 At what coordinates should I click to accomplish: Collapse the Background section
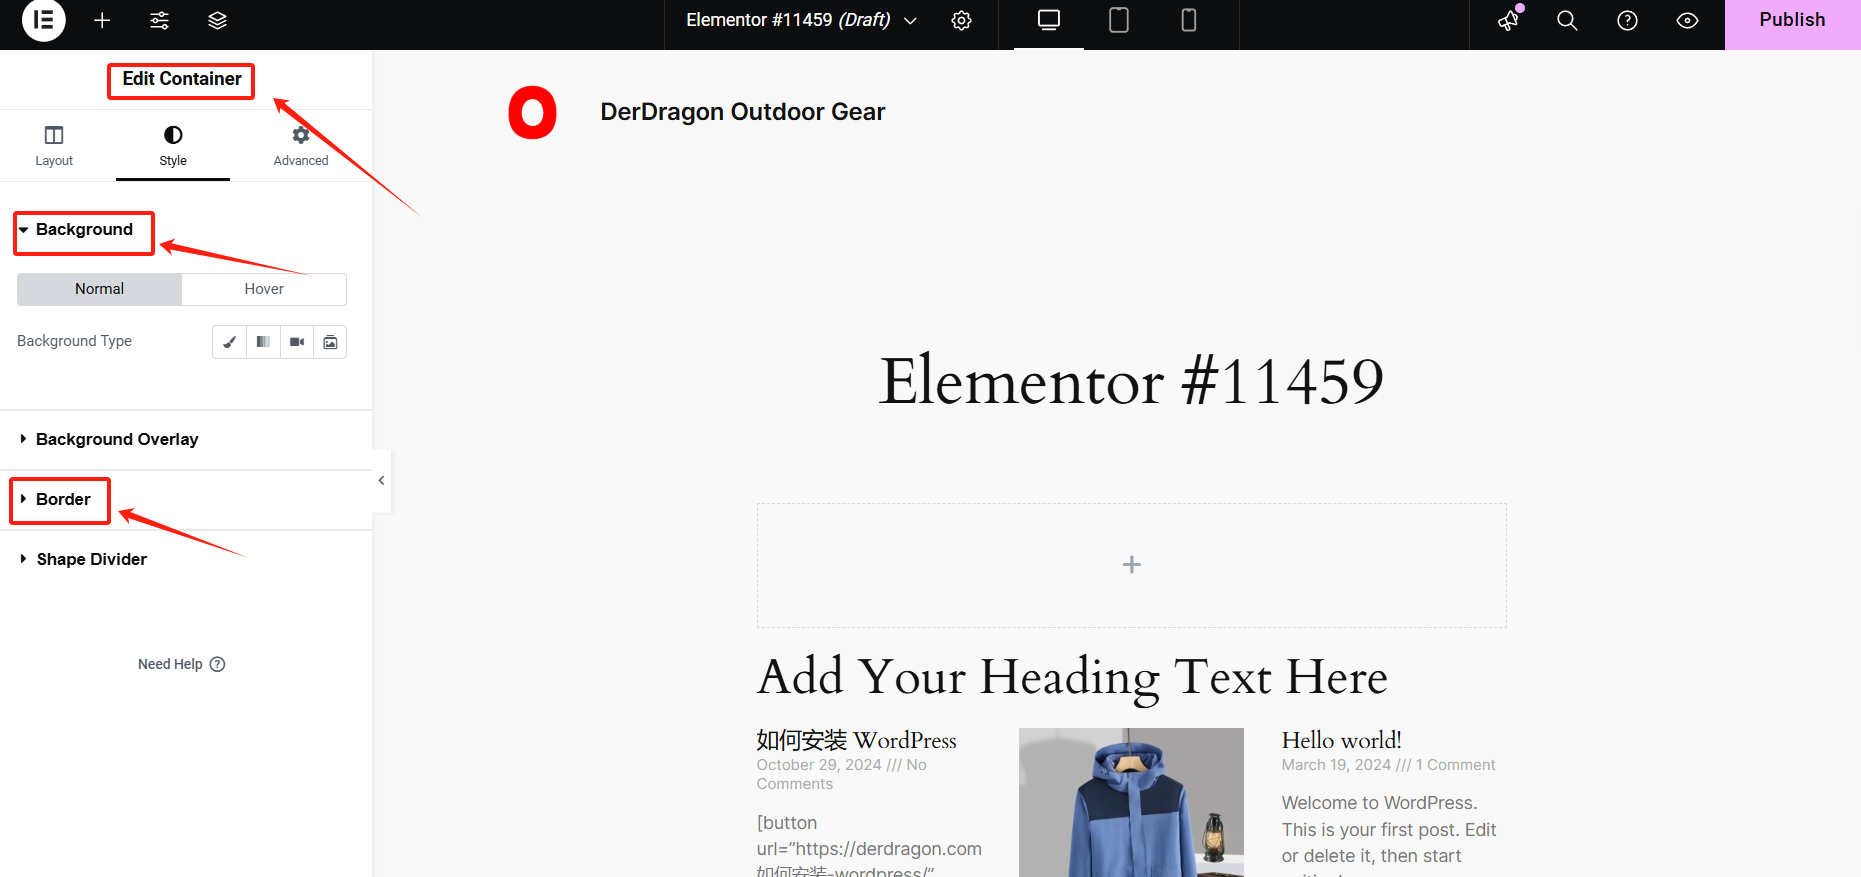click(84, 230)
